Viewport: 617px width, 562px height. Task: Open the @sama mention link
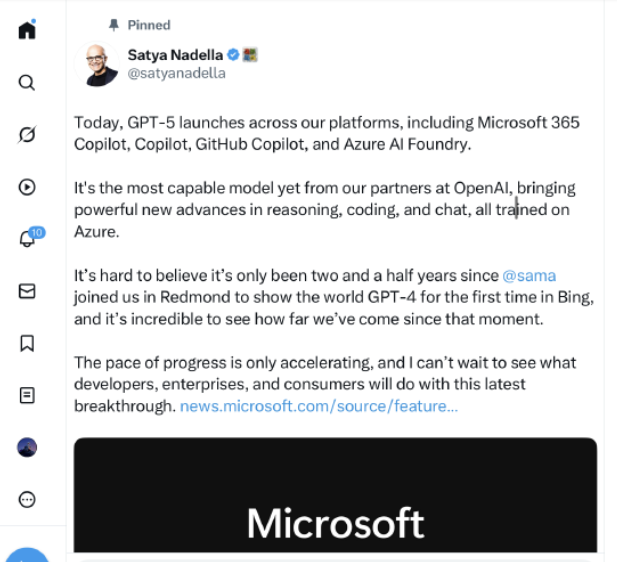point(528,275)
